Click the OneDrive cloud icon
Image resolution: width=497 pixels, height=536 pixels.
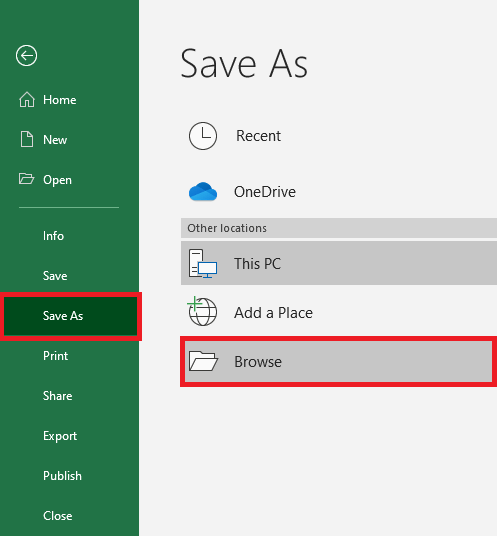pyautogui.click(x=203, y=192)
